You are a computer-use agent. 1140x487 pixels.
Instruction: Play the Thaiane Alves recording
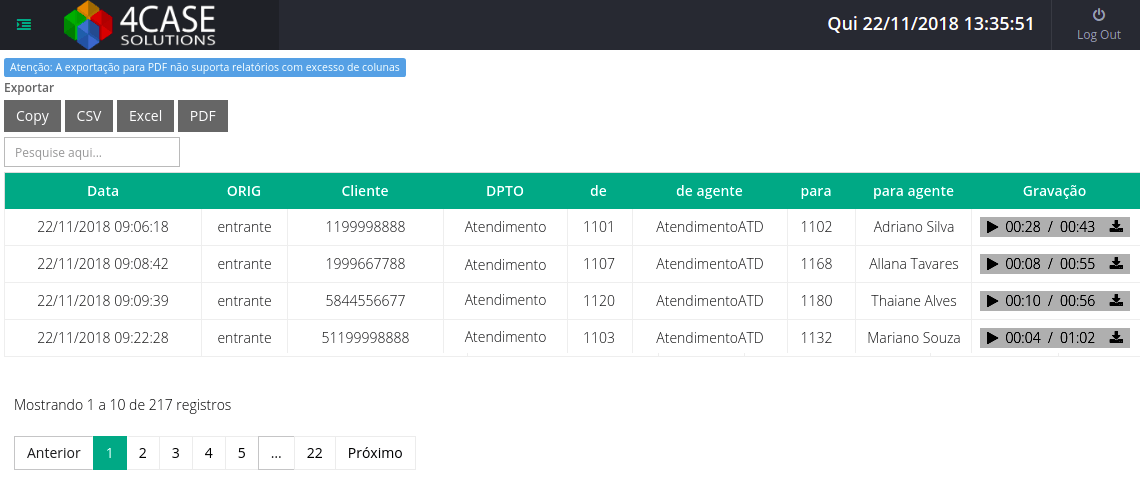[992, 301]
